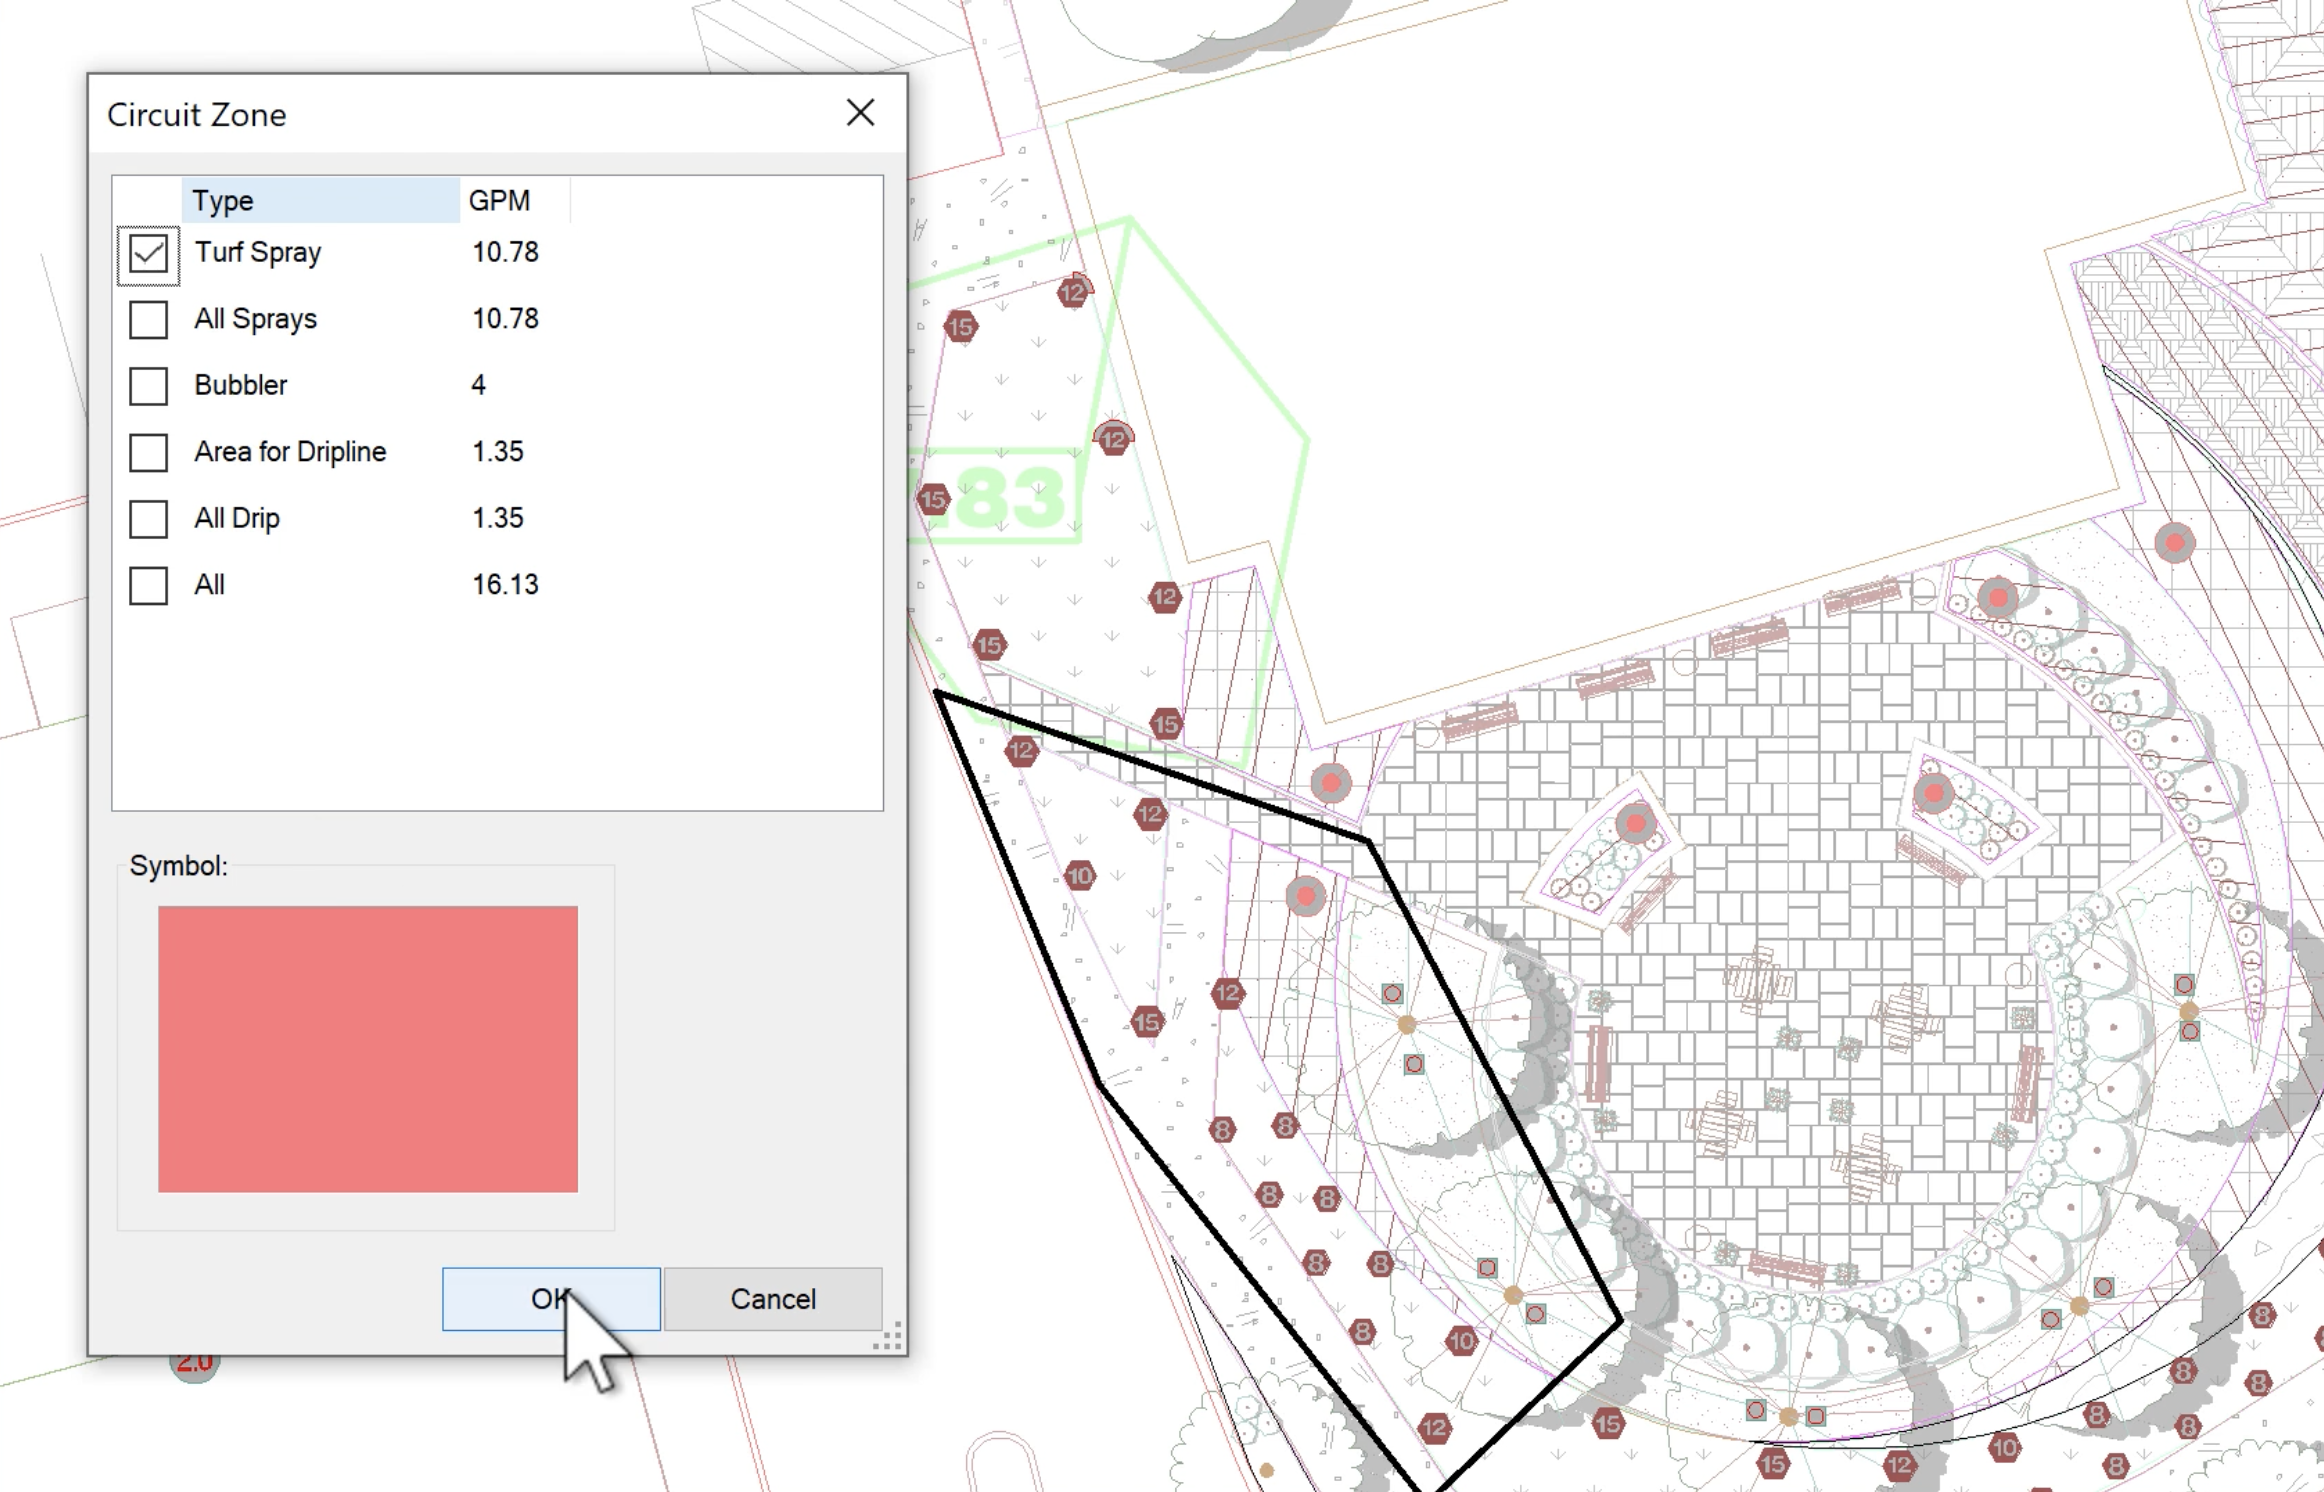Viewport: 2324px width, 1492px height.
Task: Close the Circuit Zone dialog window
Action: pyautogui.click(x=860, y=113)
